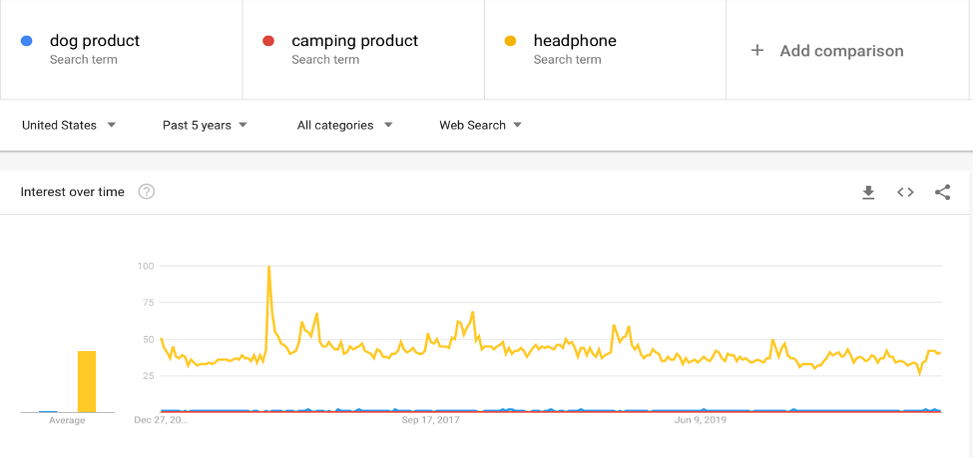This screenshot has height=460, width=977.
Task: Click the Sep 17, 2017 date label
Action: click(430, 420)
